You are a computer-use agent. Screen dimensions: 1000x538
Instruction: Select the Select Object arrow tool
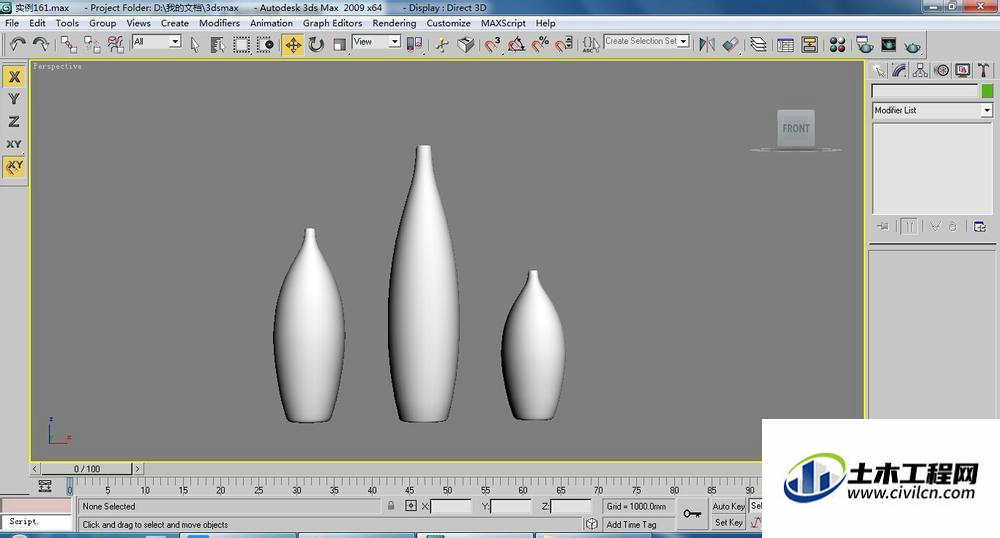[x=195, y=45]
